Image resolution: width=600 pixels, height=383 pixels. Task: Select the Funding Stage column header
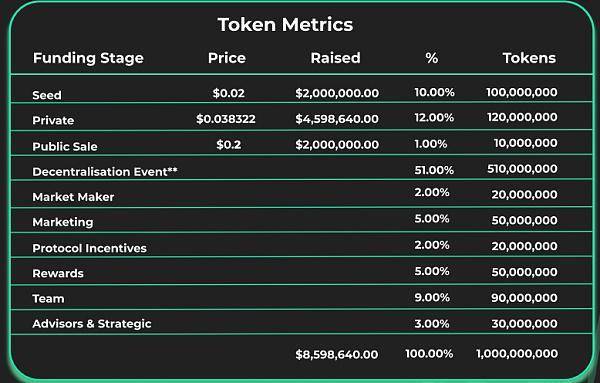pyautogui.click(x=88, y=58)
